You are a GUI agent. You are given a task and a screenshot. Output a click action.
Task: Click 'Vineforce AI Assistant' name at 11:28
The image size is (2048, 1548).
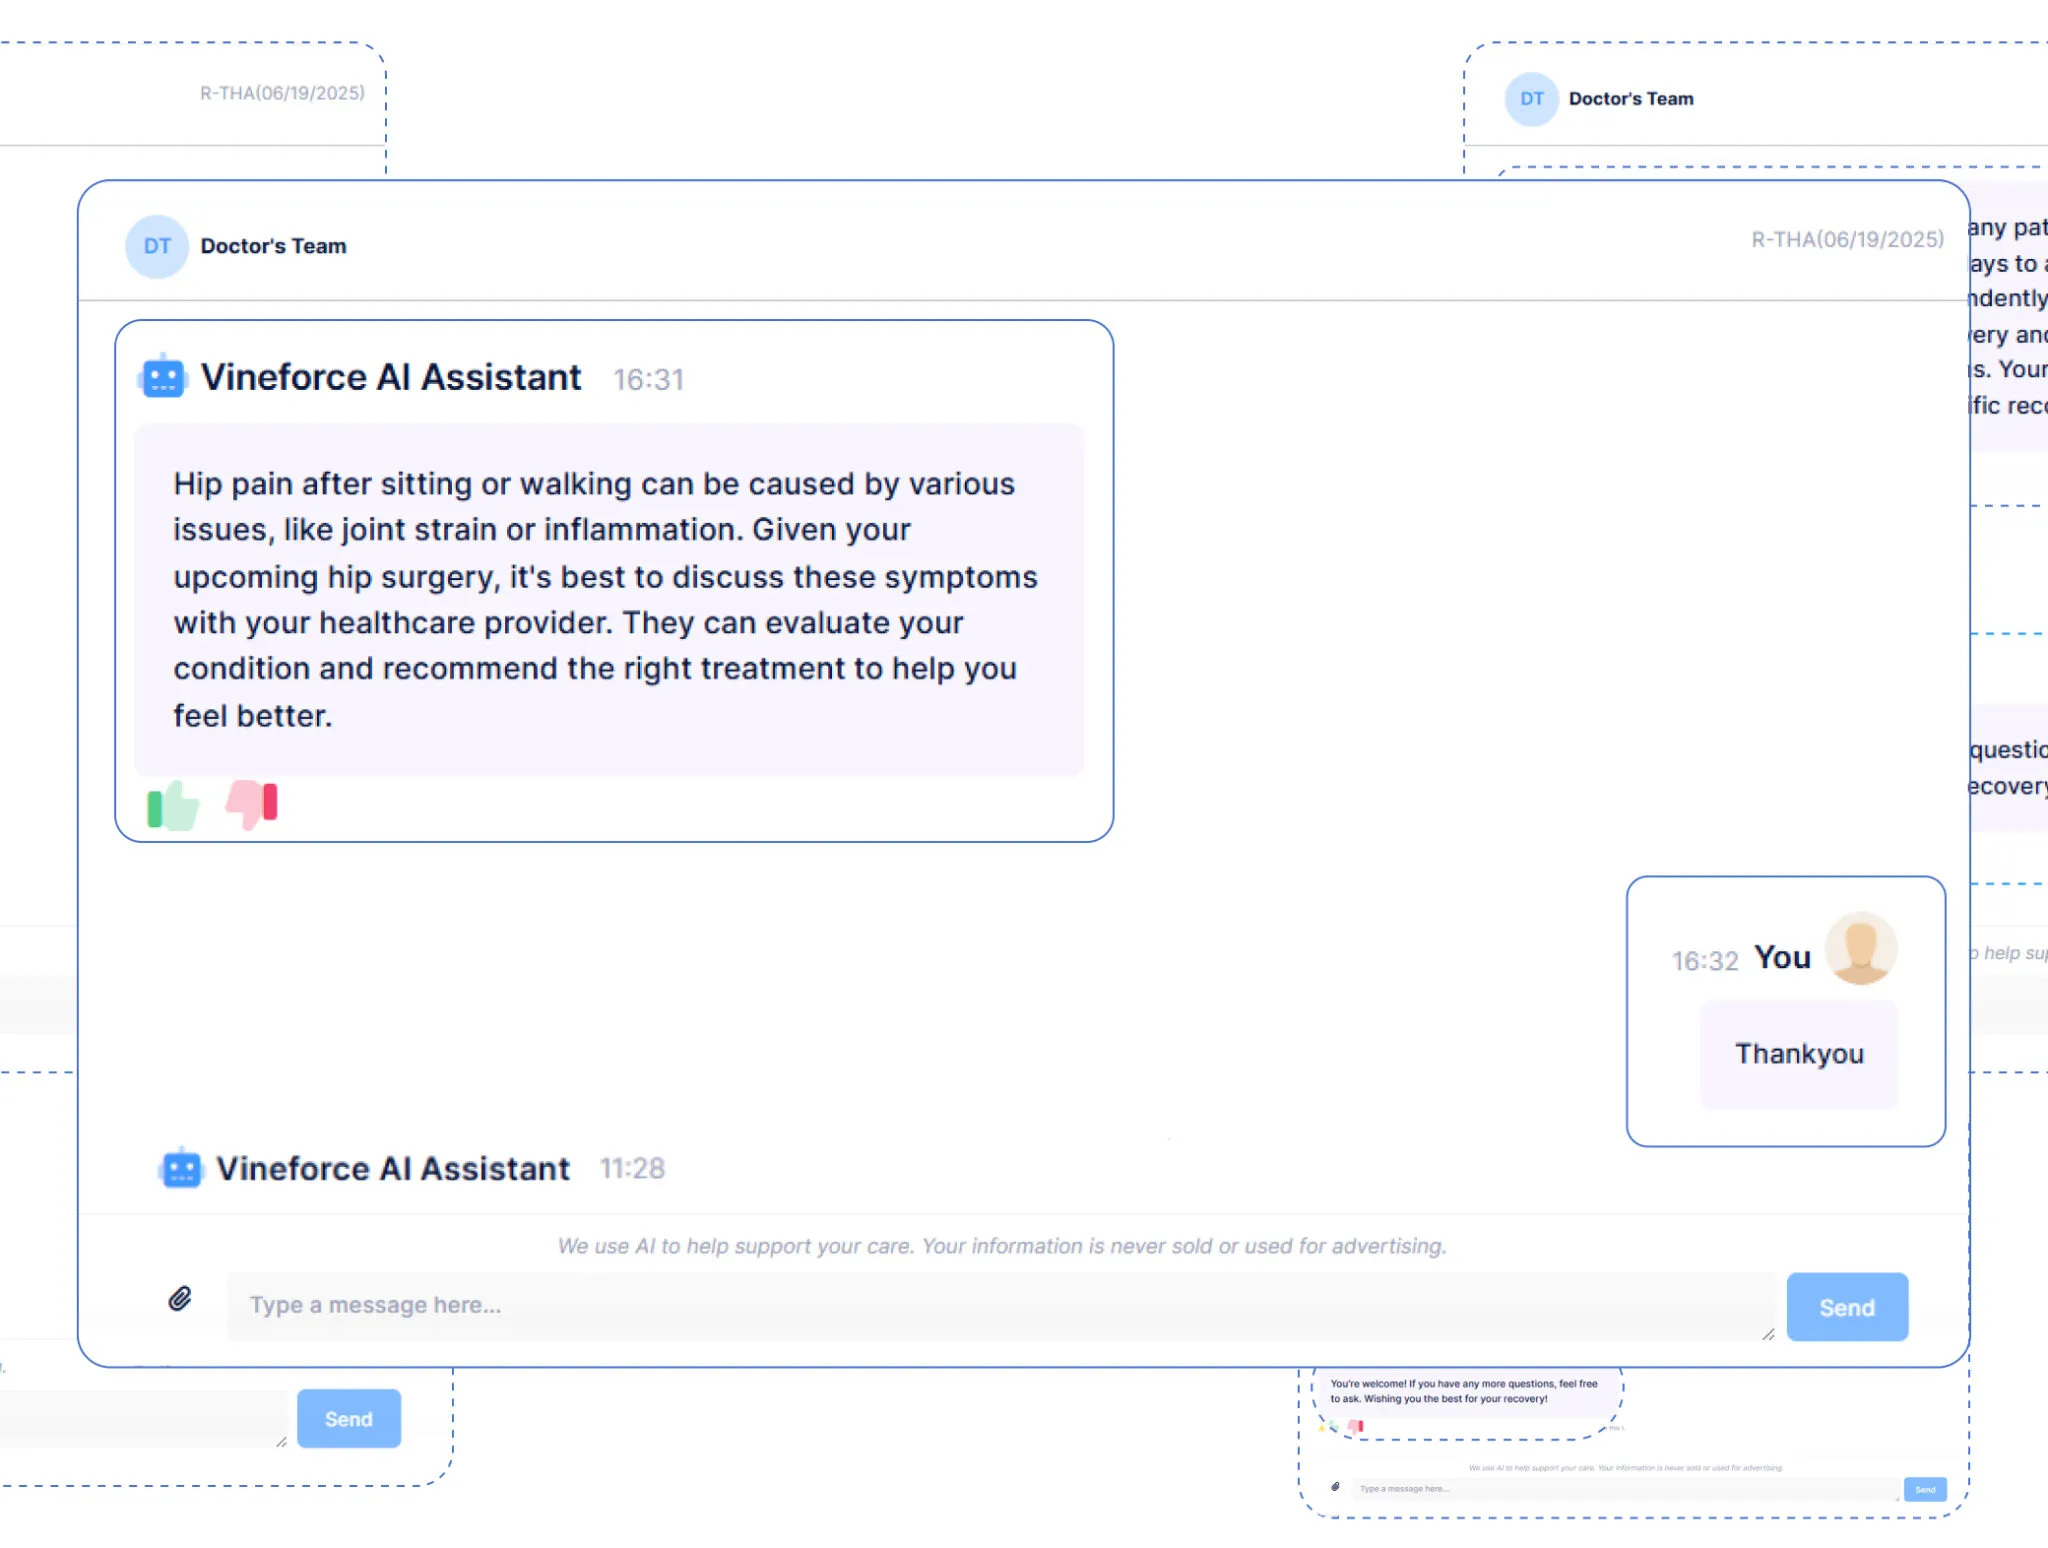(393, 1169)
